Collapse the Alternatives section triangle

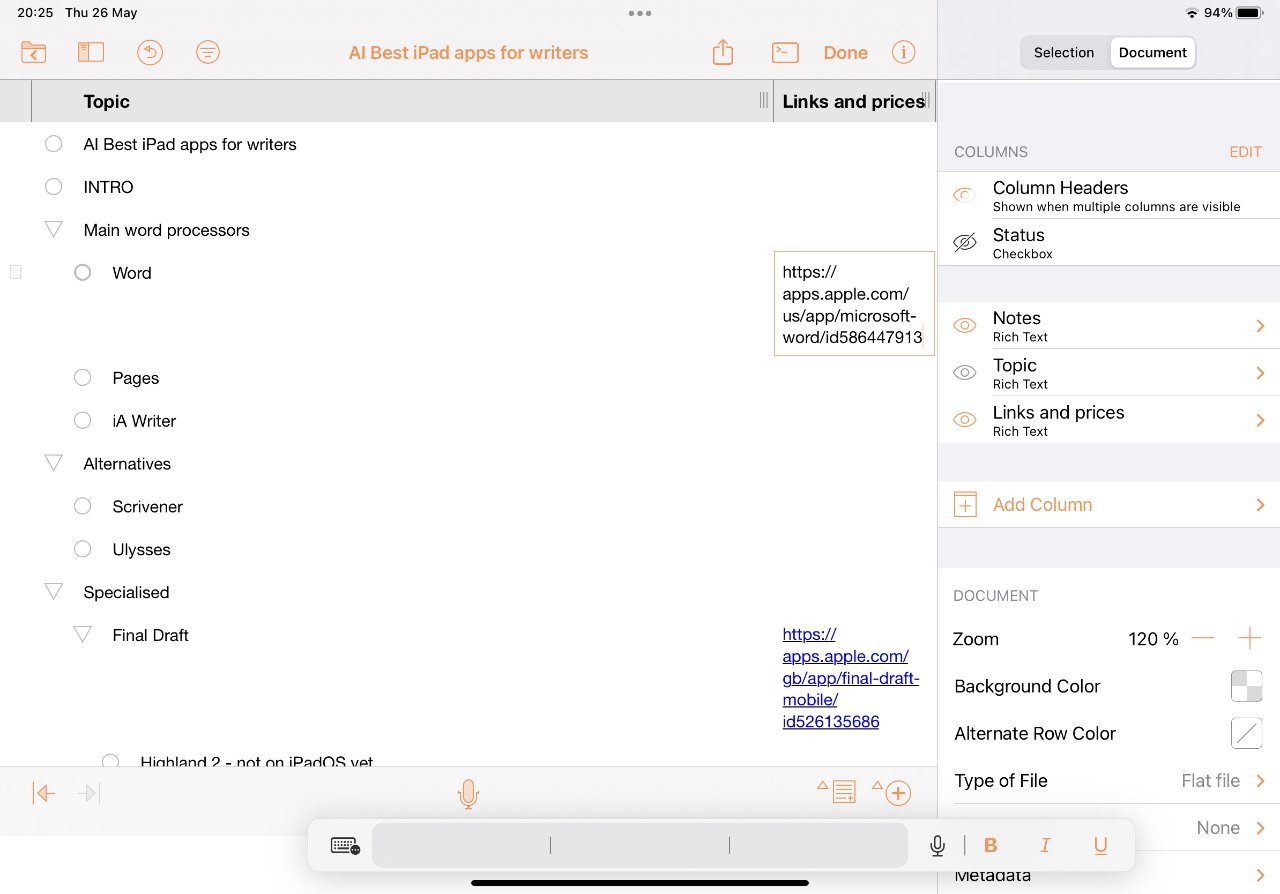(x=54, y=463)
